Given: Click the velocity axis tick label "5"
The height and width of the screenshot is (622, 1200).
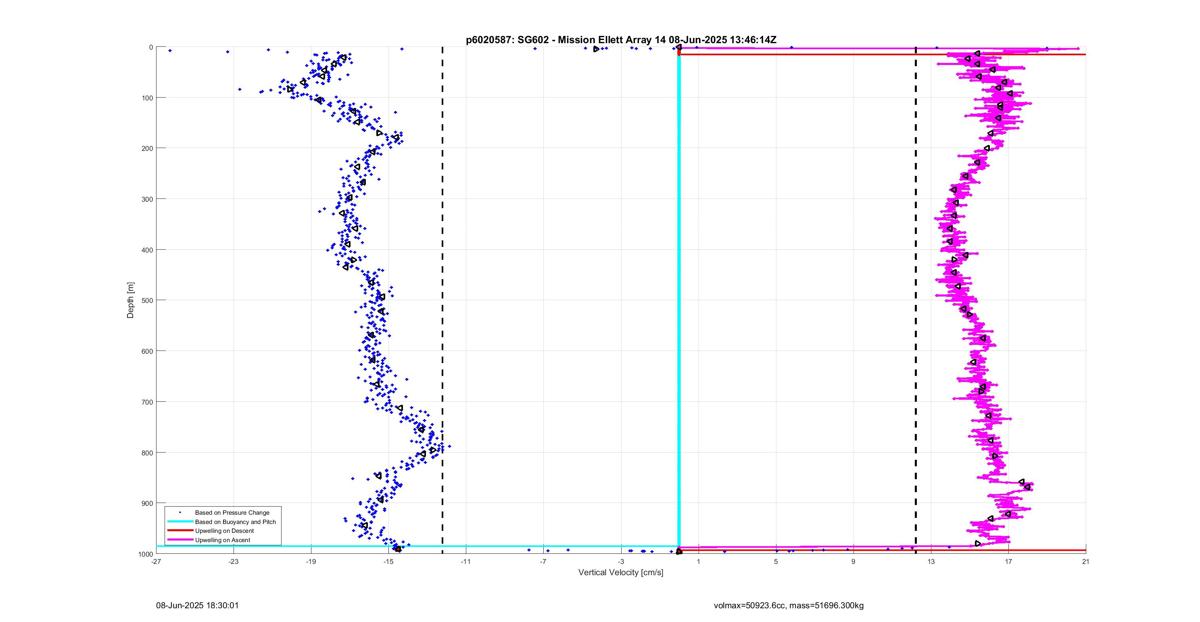Looking at the screenshot, I should [x=776, y=562].
